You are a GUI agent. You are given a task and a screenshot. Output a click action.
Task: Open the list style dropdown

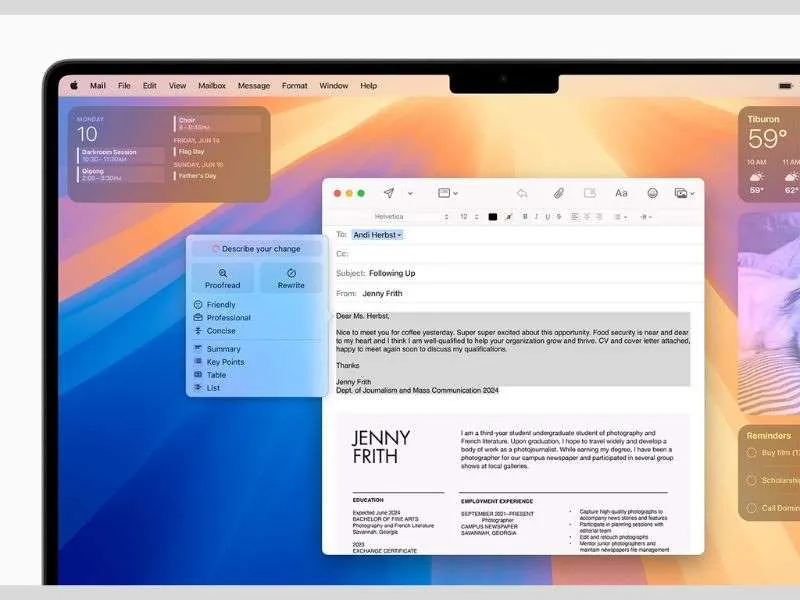(x=620, y=217)
